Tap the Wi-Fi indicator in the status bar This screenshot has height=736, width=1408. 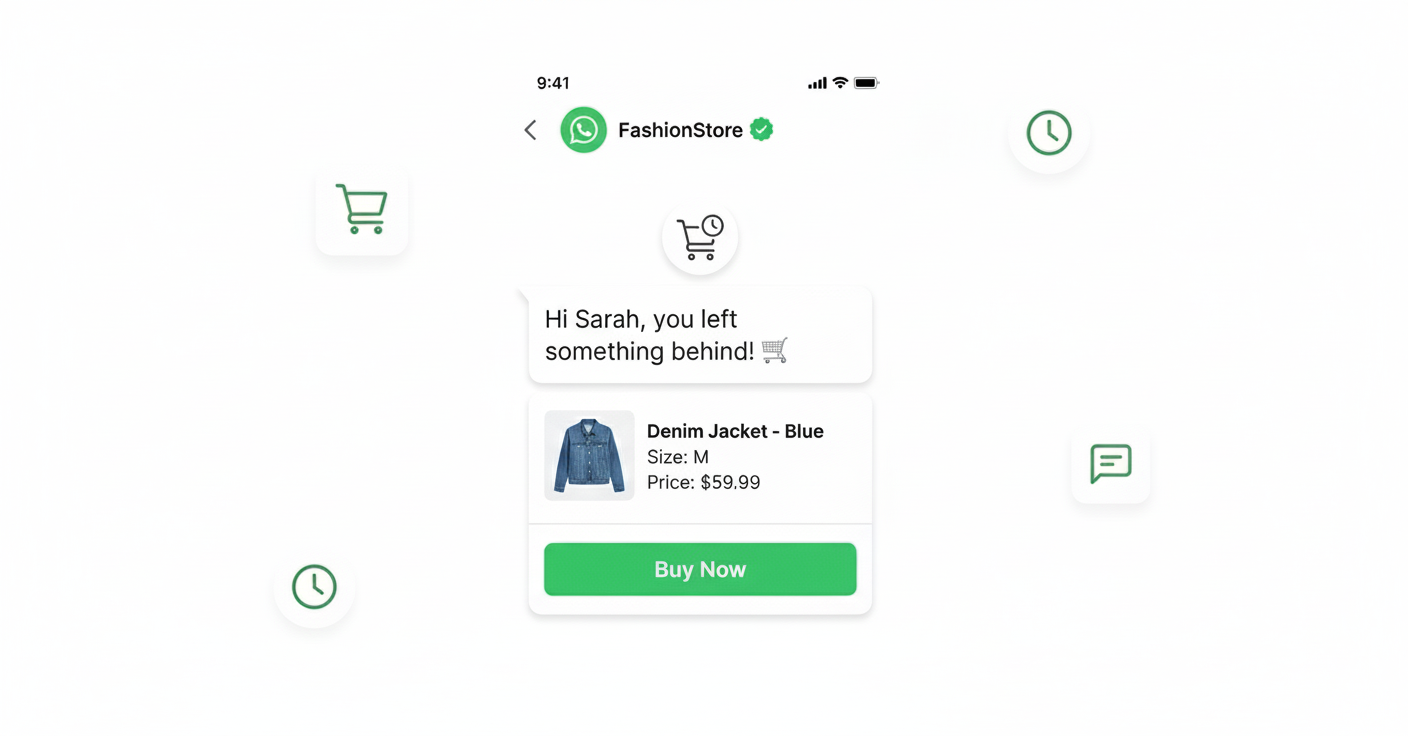tap(840, 83)
